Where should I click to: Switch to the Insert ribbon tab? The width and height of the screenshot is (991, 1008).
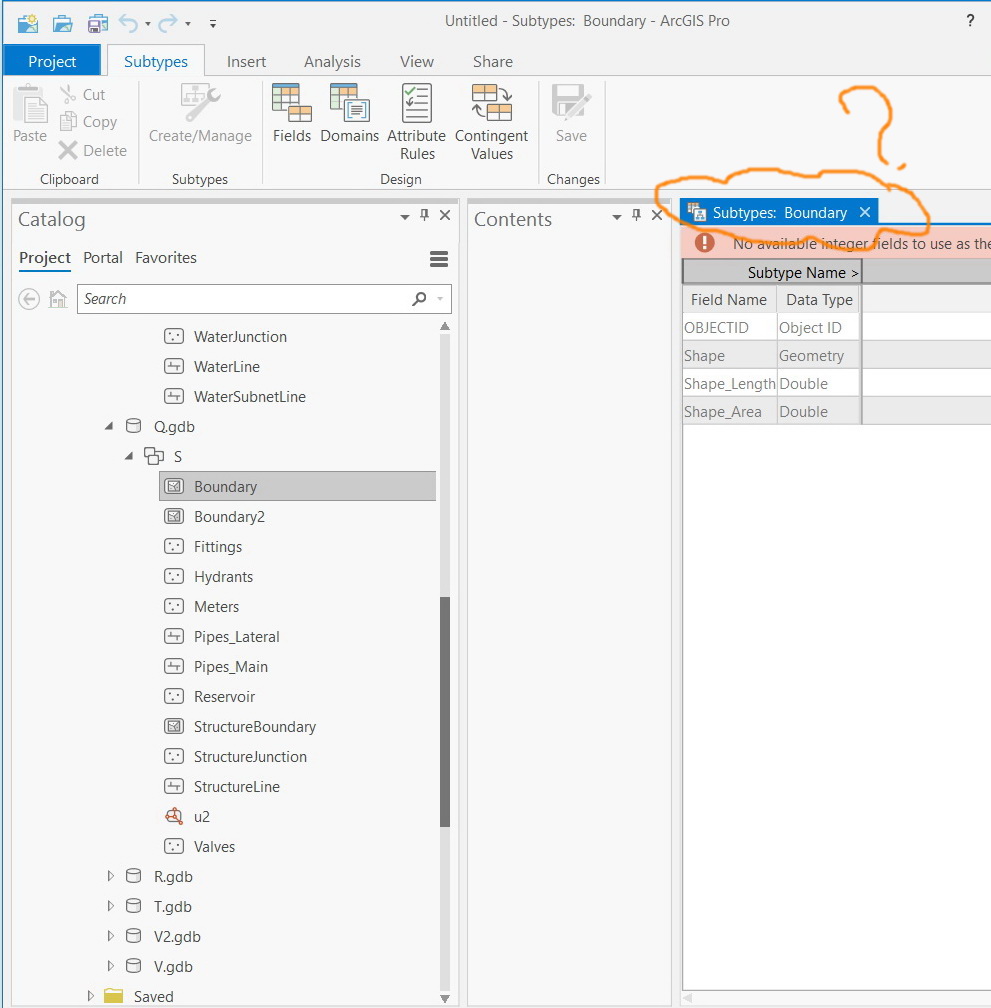tap(246, 61)
